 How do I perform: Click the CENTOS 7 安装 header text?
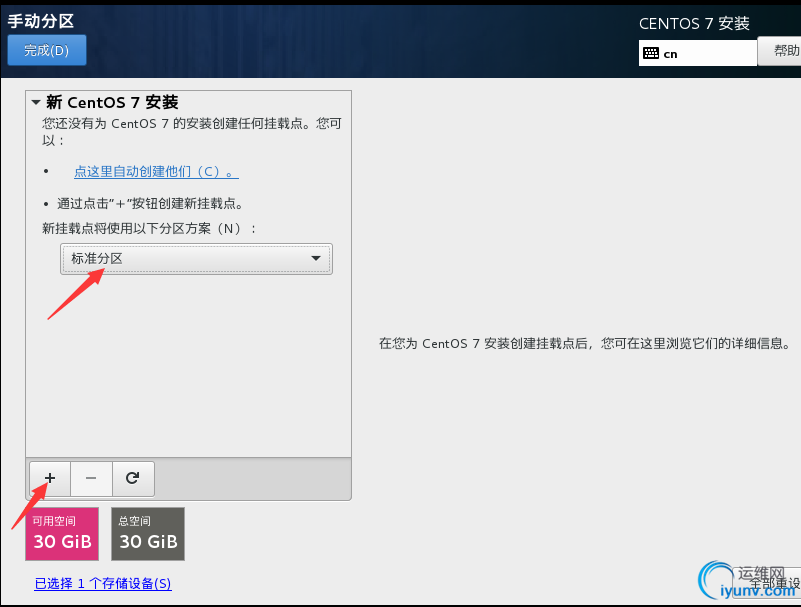[x=694, y=24]
